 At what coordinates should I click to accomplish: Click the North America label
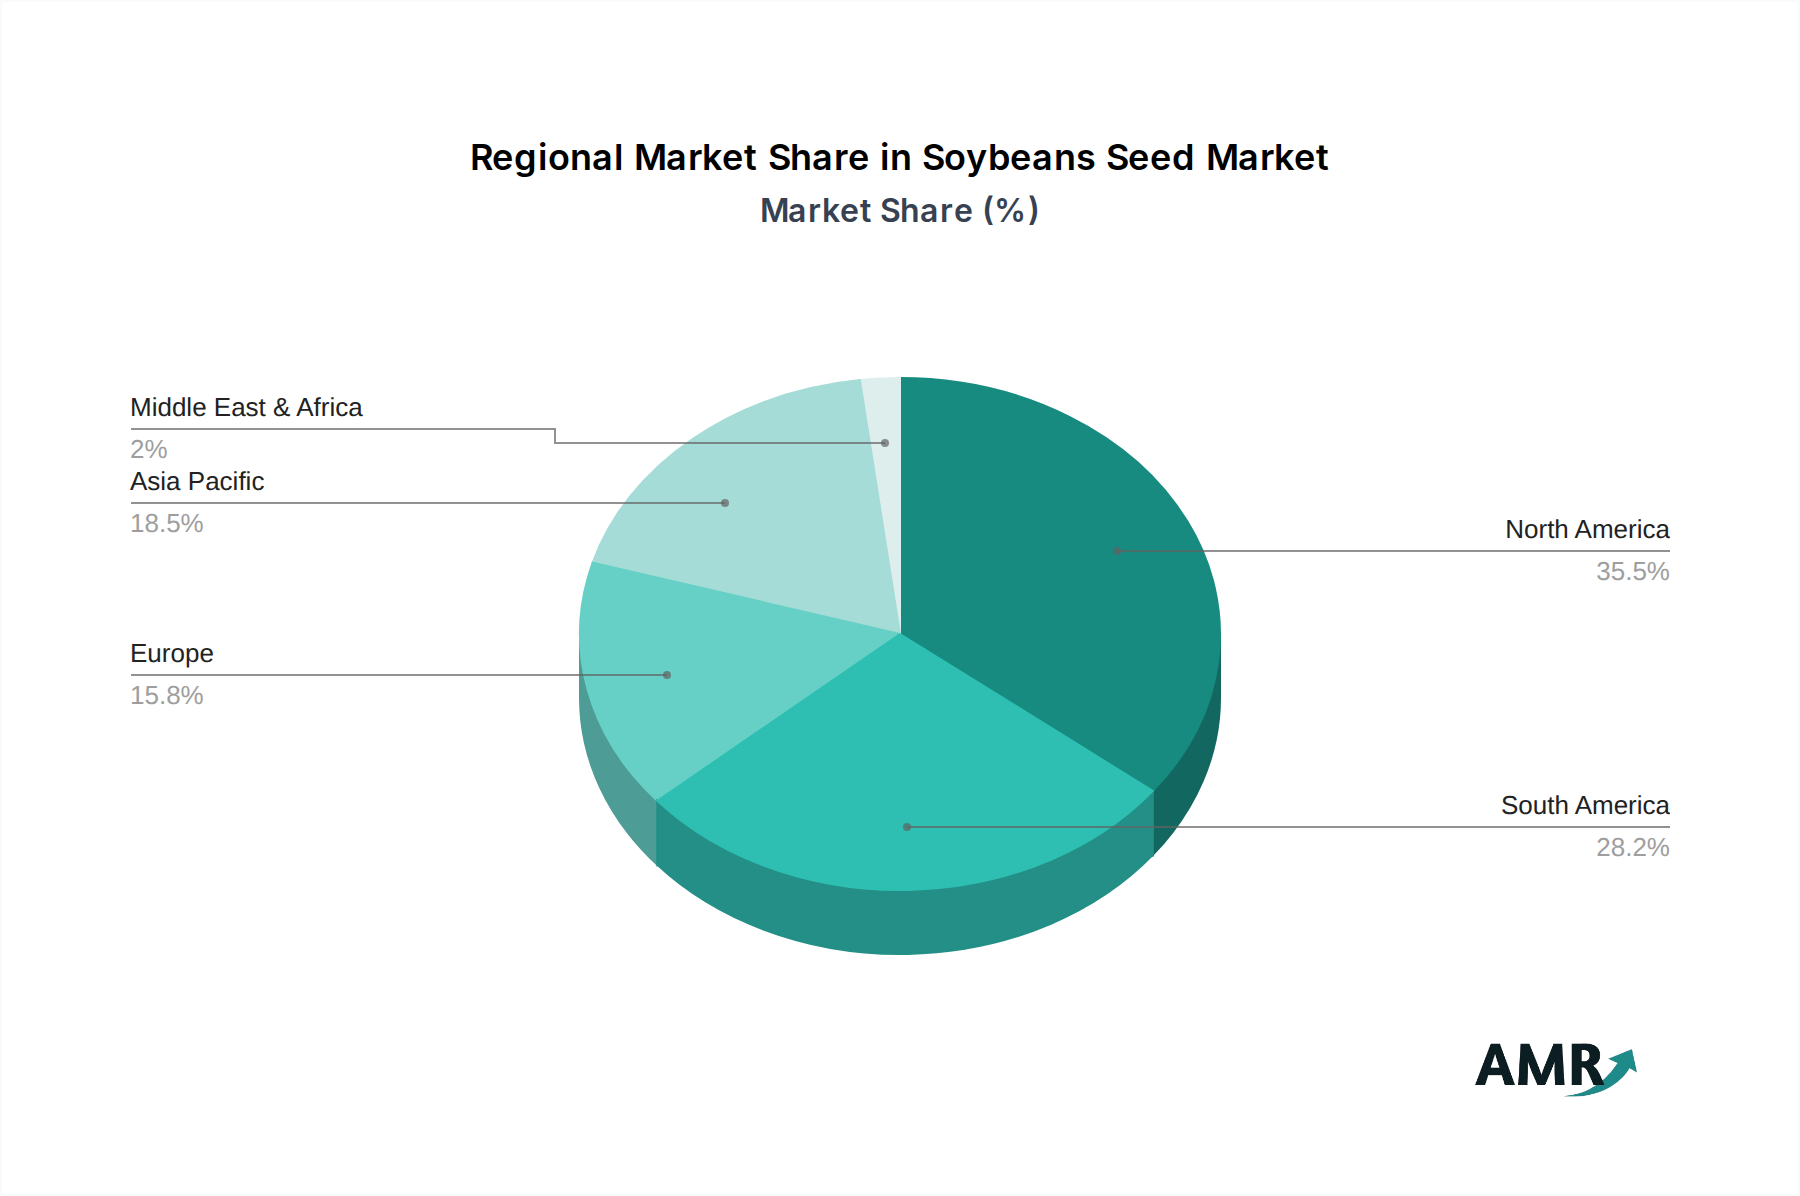pos(1586,530)
